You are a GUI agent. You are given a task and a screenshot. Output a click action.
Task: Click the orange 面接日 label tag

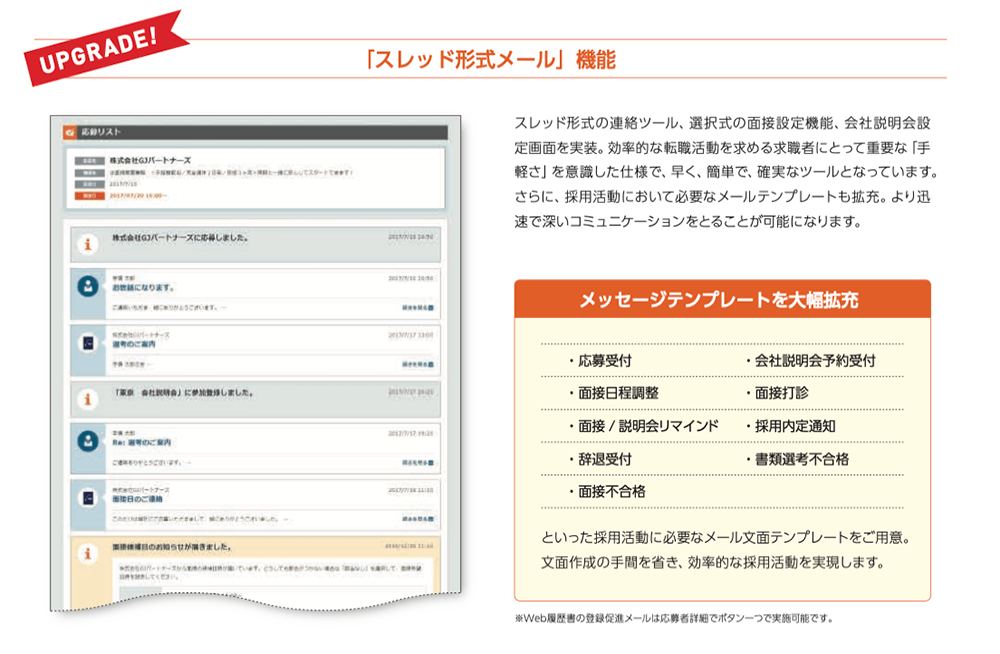pos(90,195)
